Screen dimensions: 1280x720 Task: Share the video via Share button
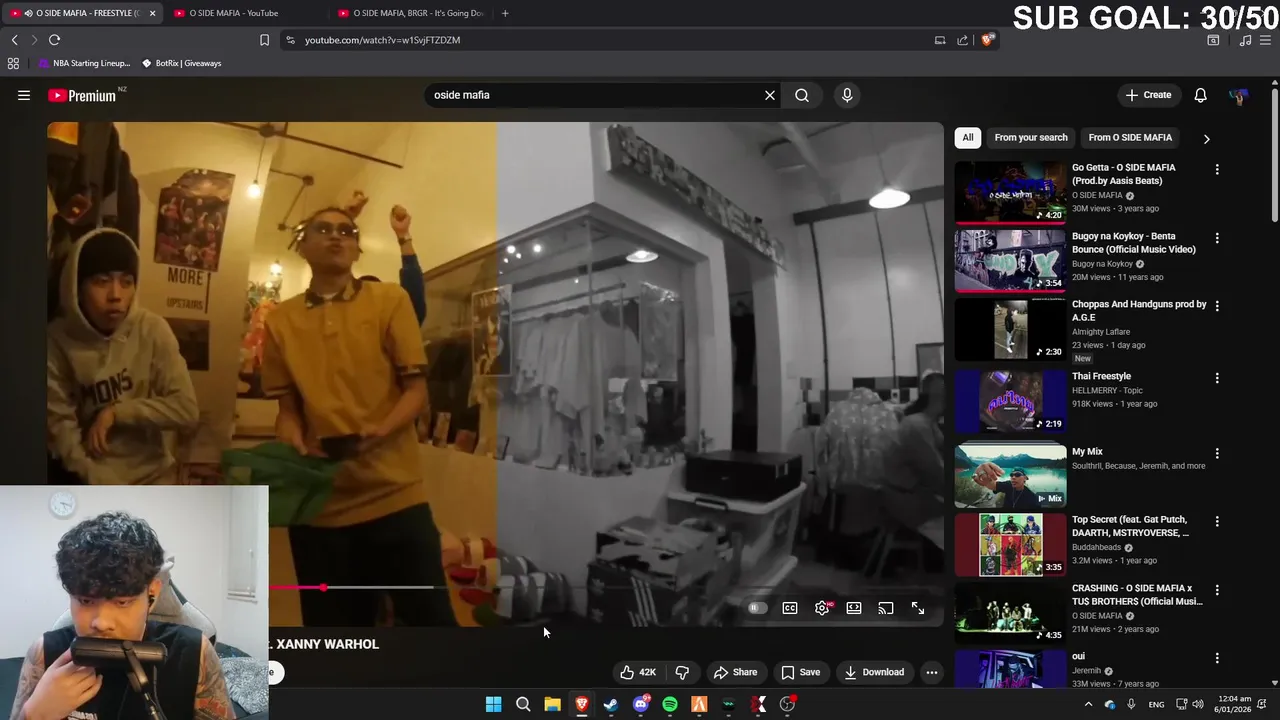point(735,672)
